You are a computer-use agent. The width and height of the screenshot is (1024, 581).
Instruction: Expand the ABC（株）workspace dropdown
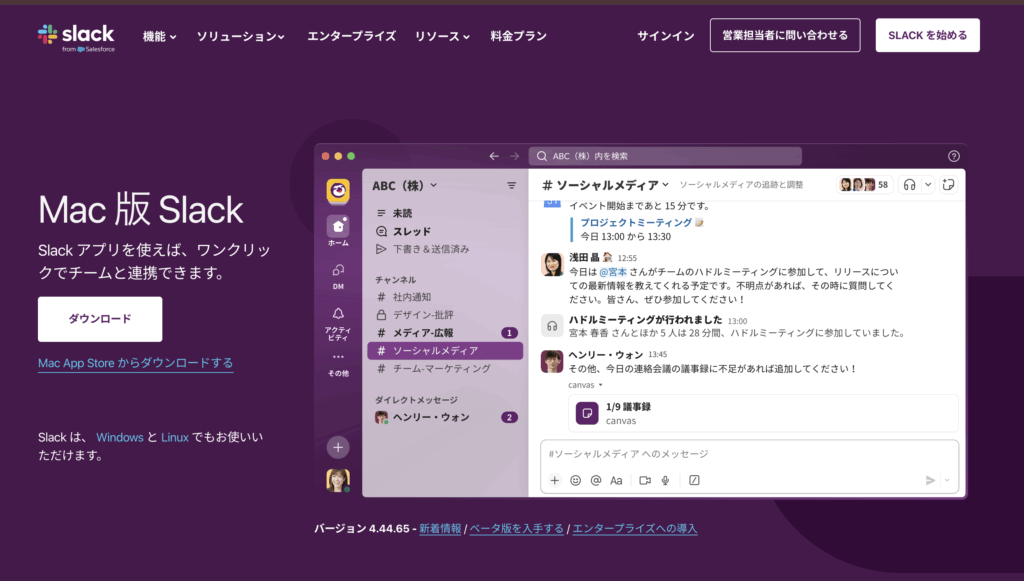coord(405,185)
